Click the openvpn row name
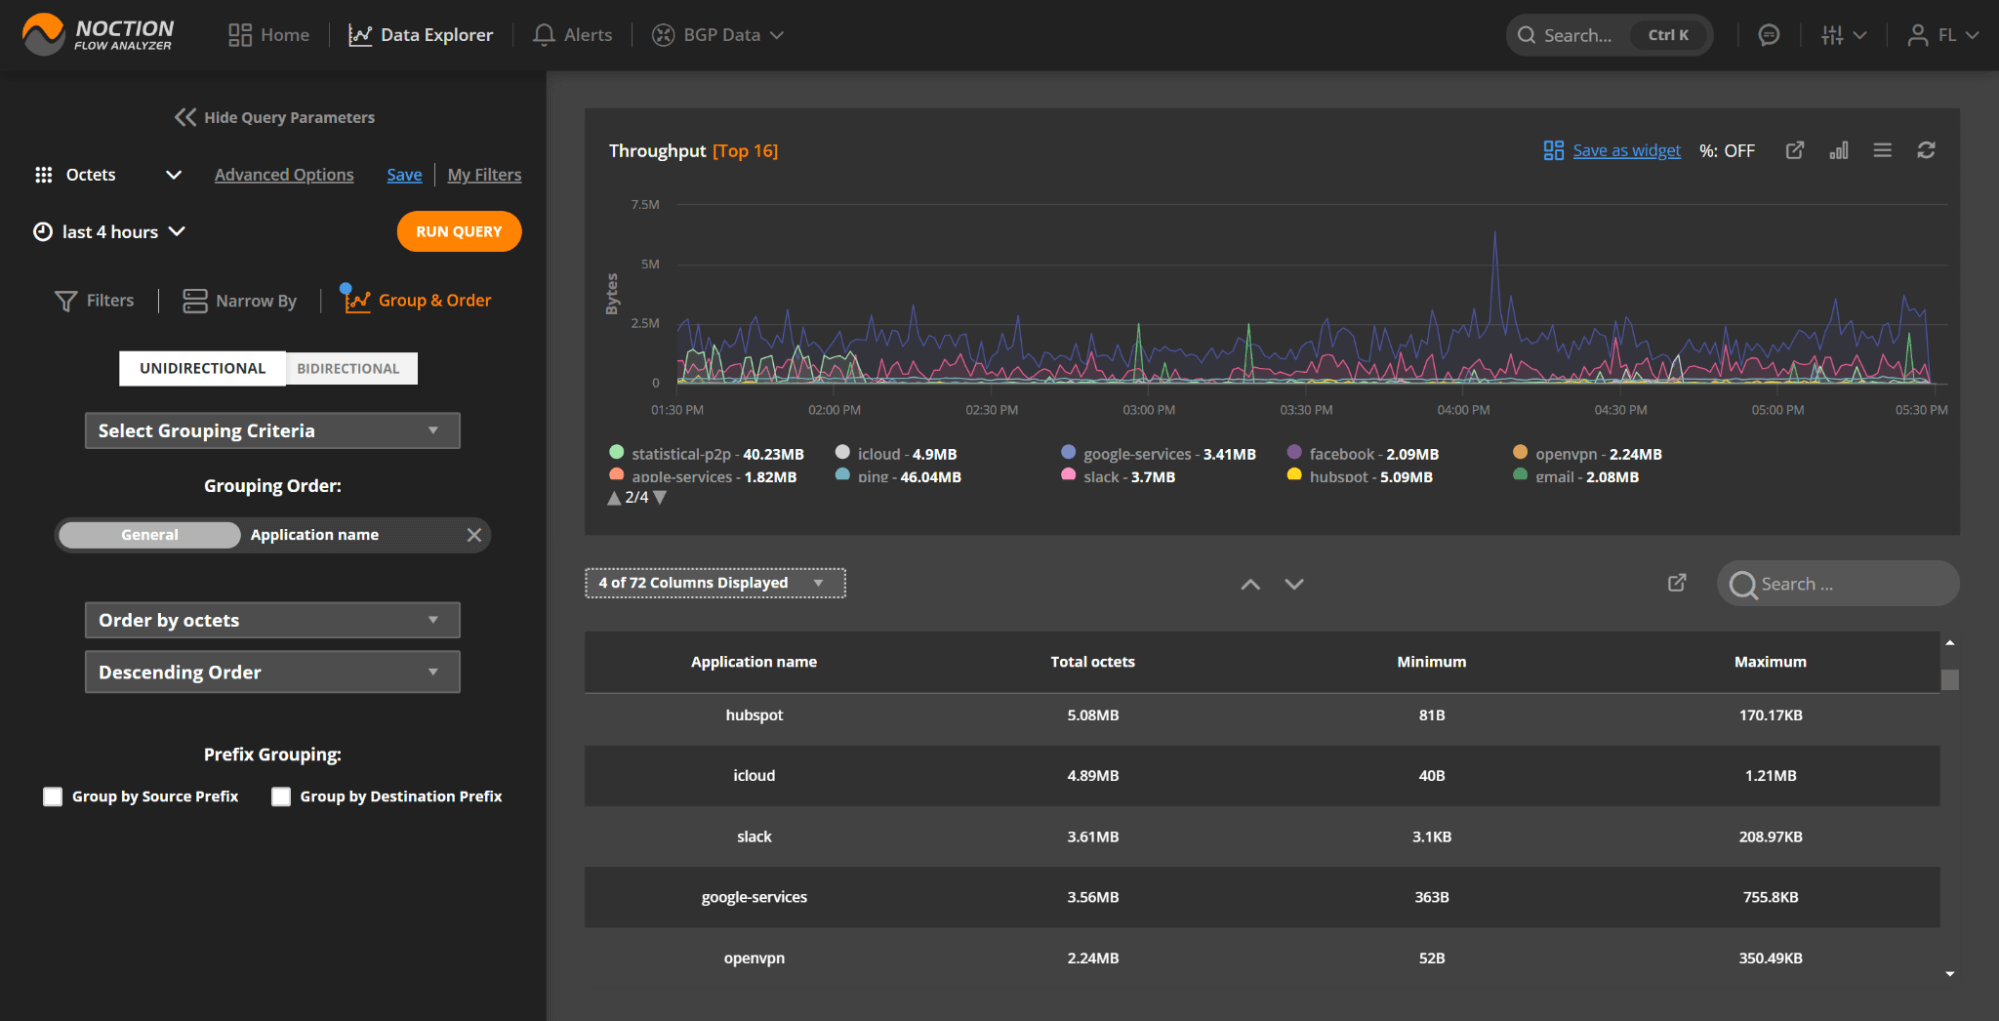The height and width of the screenshot is (1021, 1999). pos(754,958)
